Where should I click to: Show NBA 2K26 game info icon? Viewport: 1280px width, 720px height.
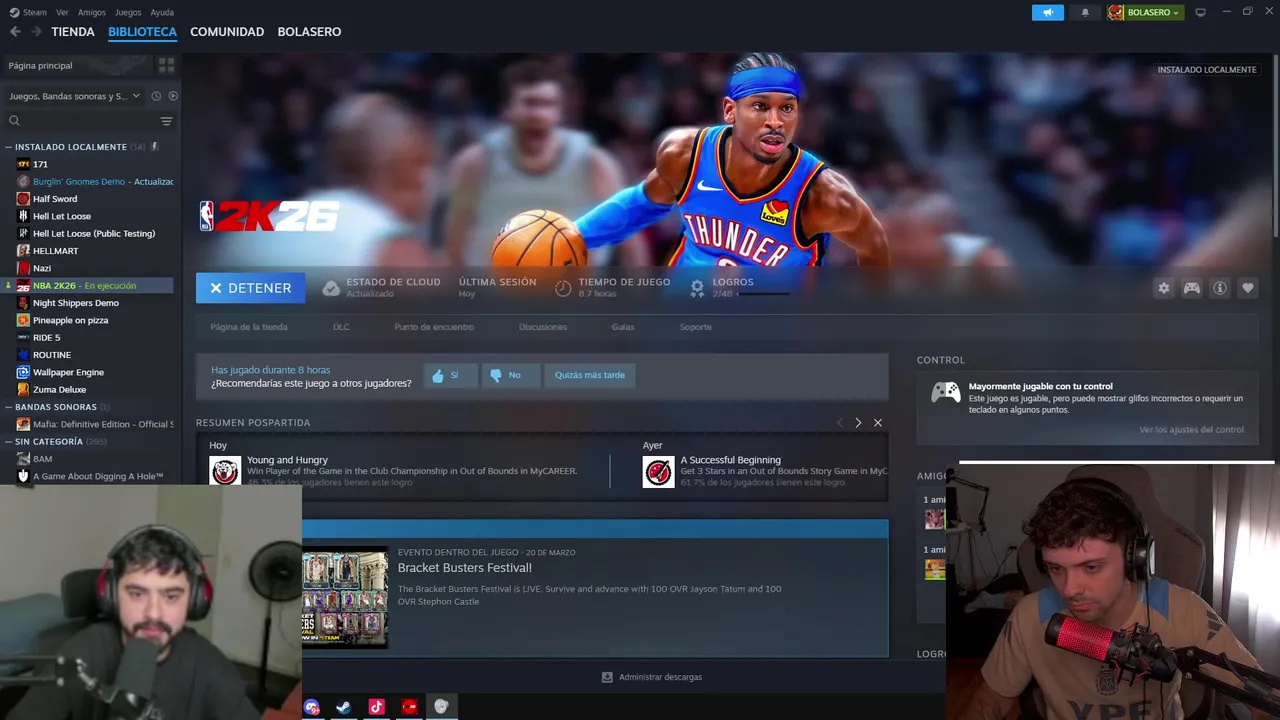1220,288
